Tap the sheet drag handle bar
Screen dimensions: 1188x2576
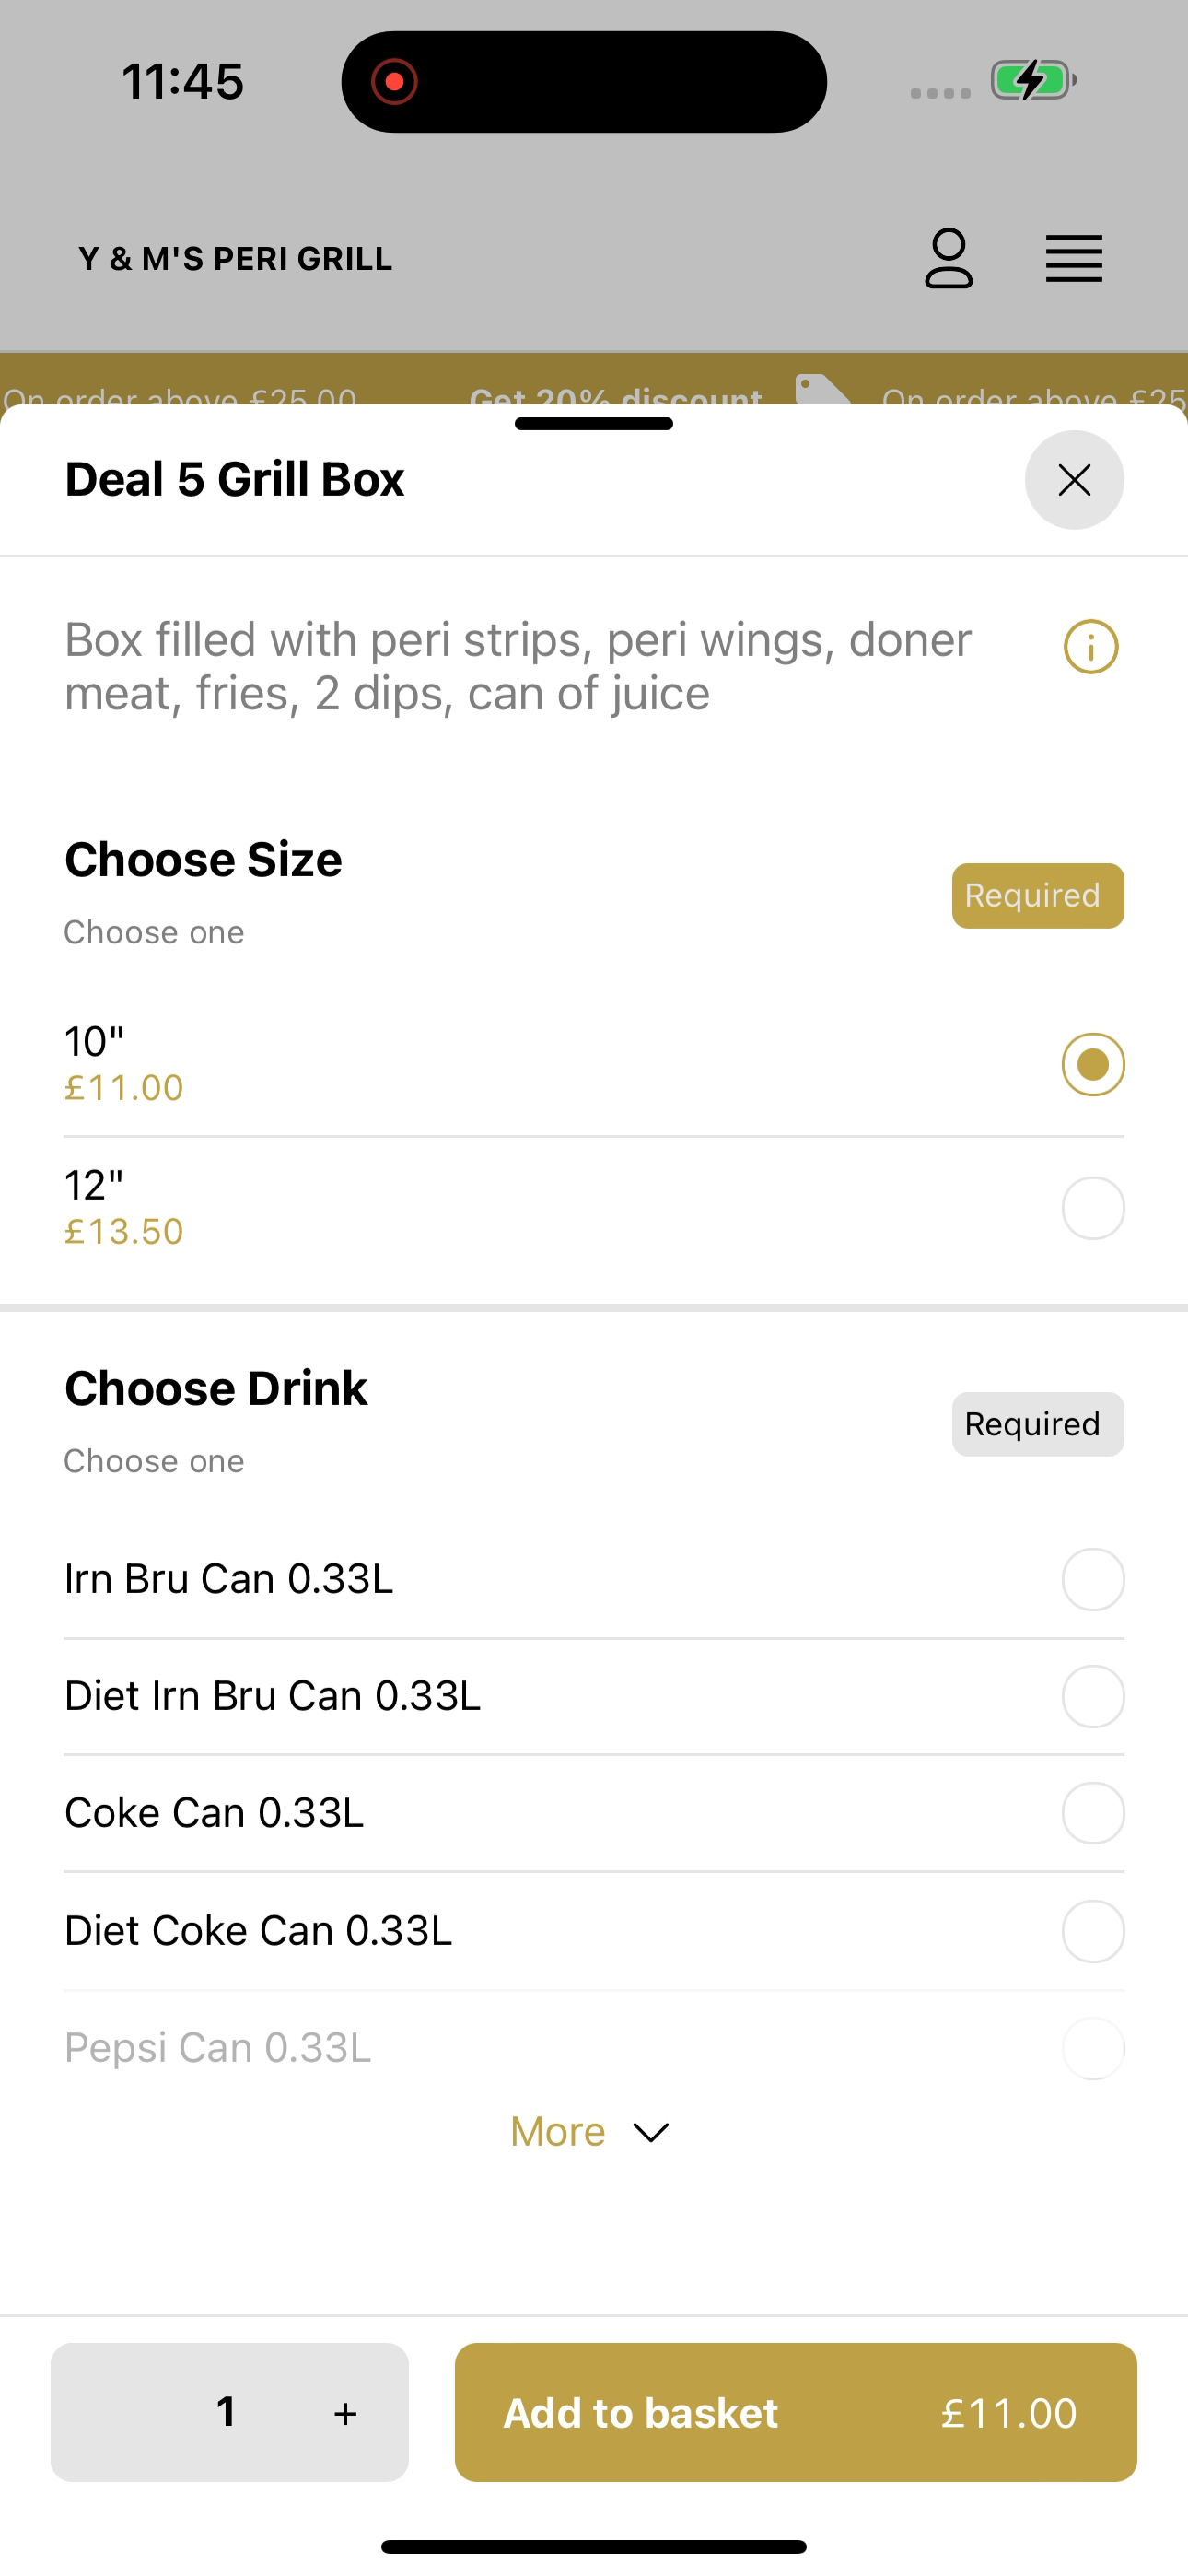click(x=594, y=424)
